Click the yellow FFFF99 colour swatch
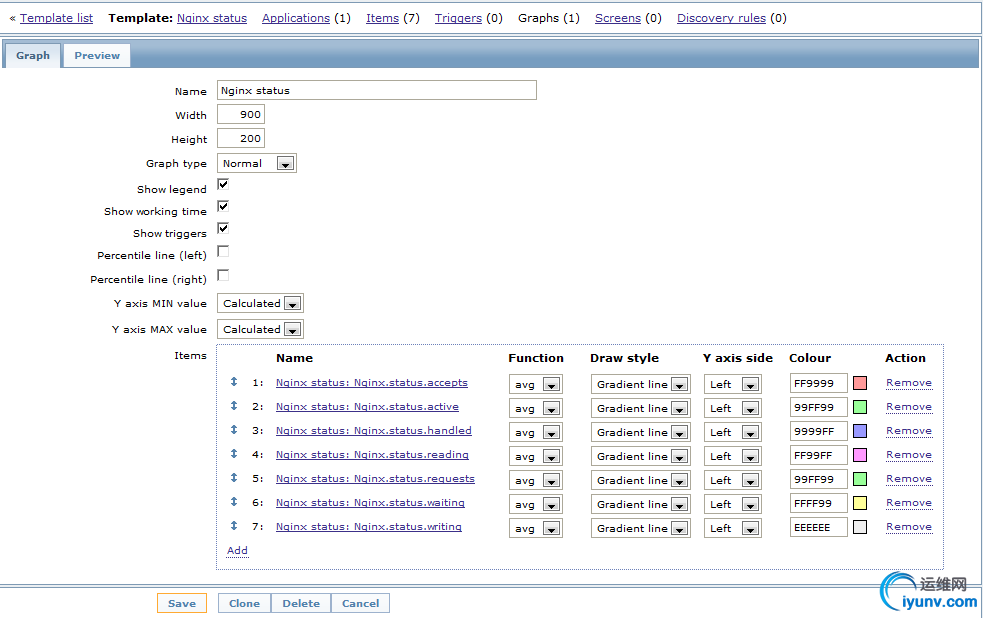 860,503
